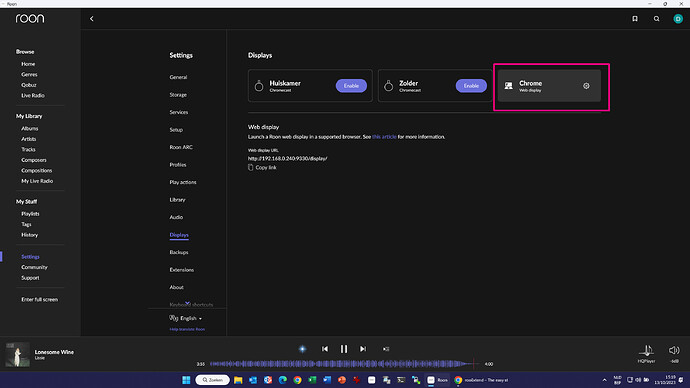Image resolution: width=690 pixels, height=388 pixels.
Task: Open Roon Radio sparkle icon in player
Action: pyautogui.click(x=302, y=348)
